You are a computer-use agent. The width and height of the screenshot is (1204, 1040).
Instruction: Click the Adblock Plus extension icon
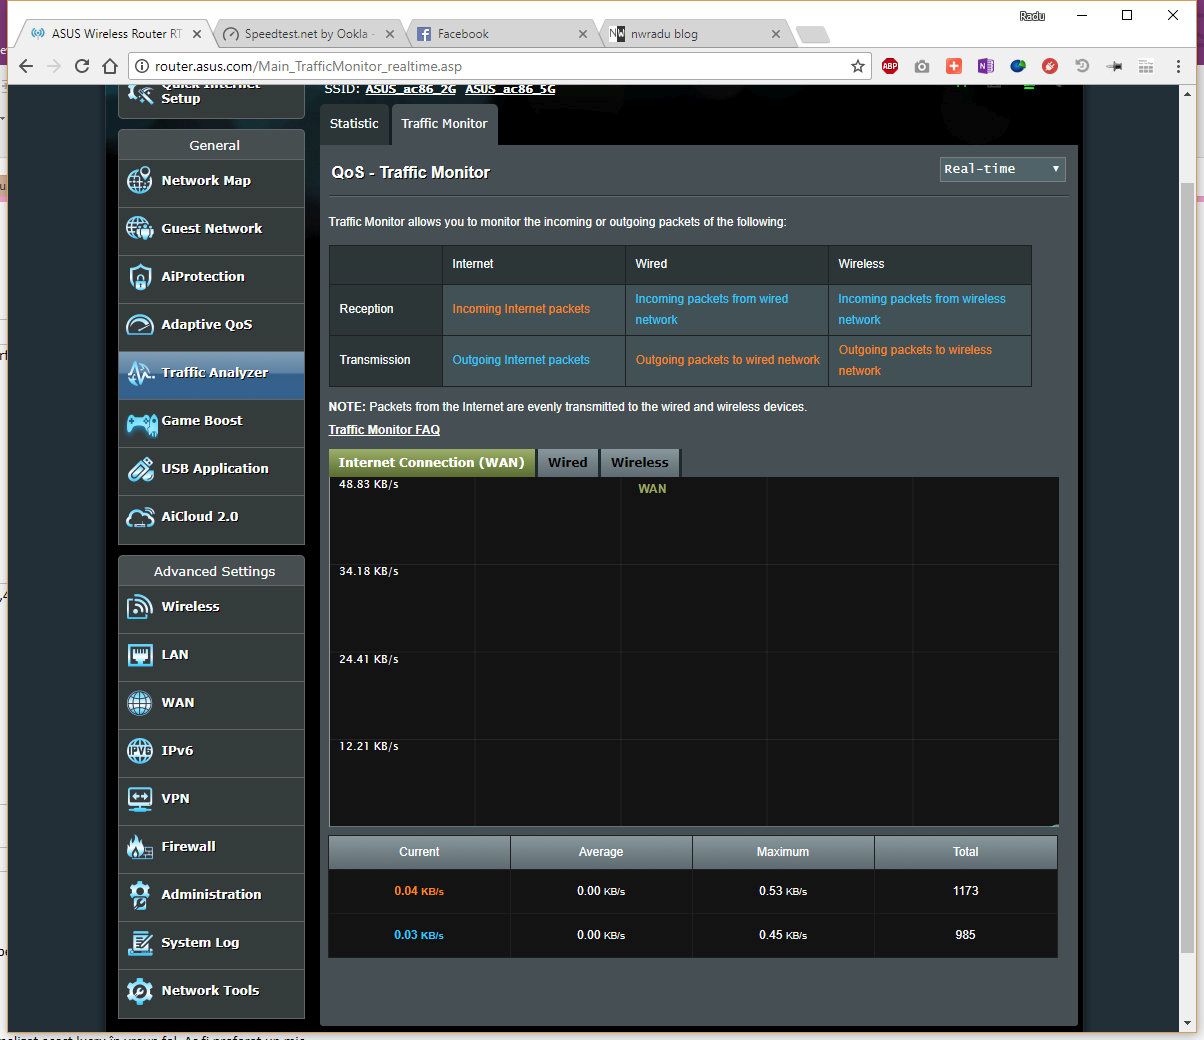click(x=890, y=66)
